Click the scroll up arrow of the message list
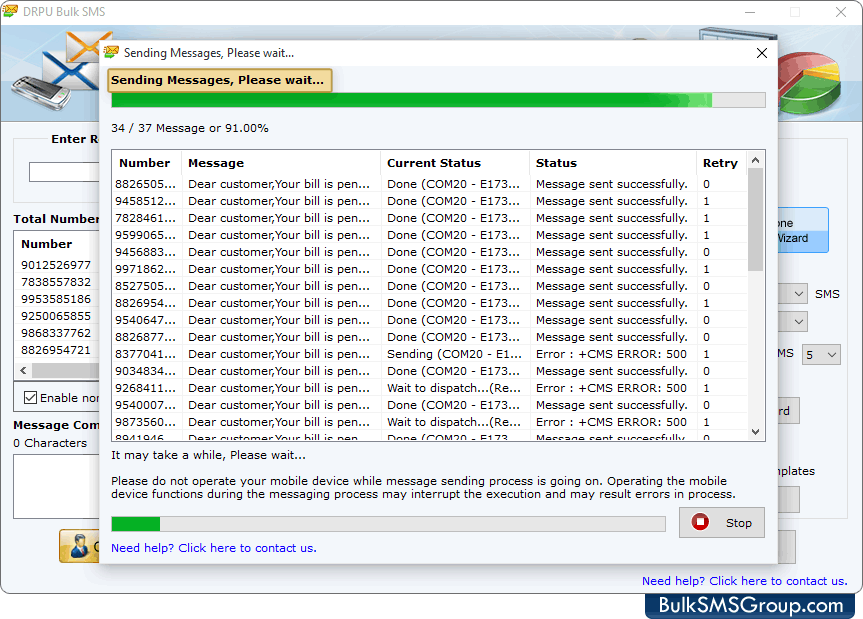863x619 pixels. click(x=755, y=160)
